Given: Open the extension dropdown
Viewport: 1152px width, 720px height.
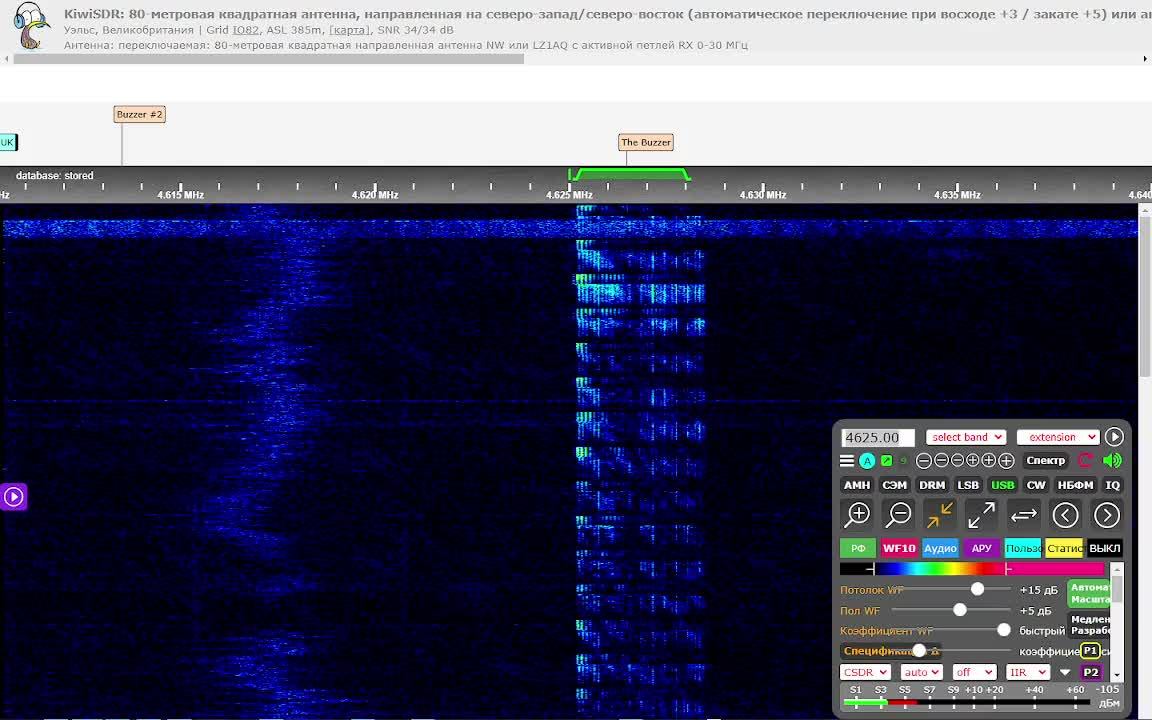Looking at the screenshot, I should pyautogui.click(x=1058, y=437).
